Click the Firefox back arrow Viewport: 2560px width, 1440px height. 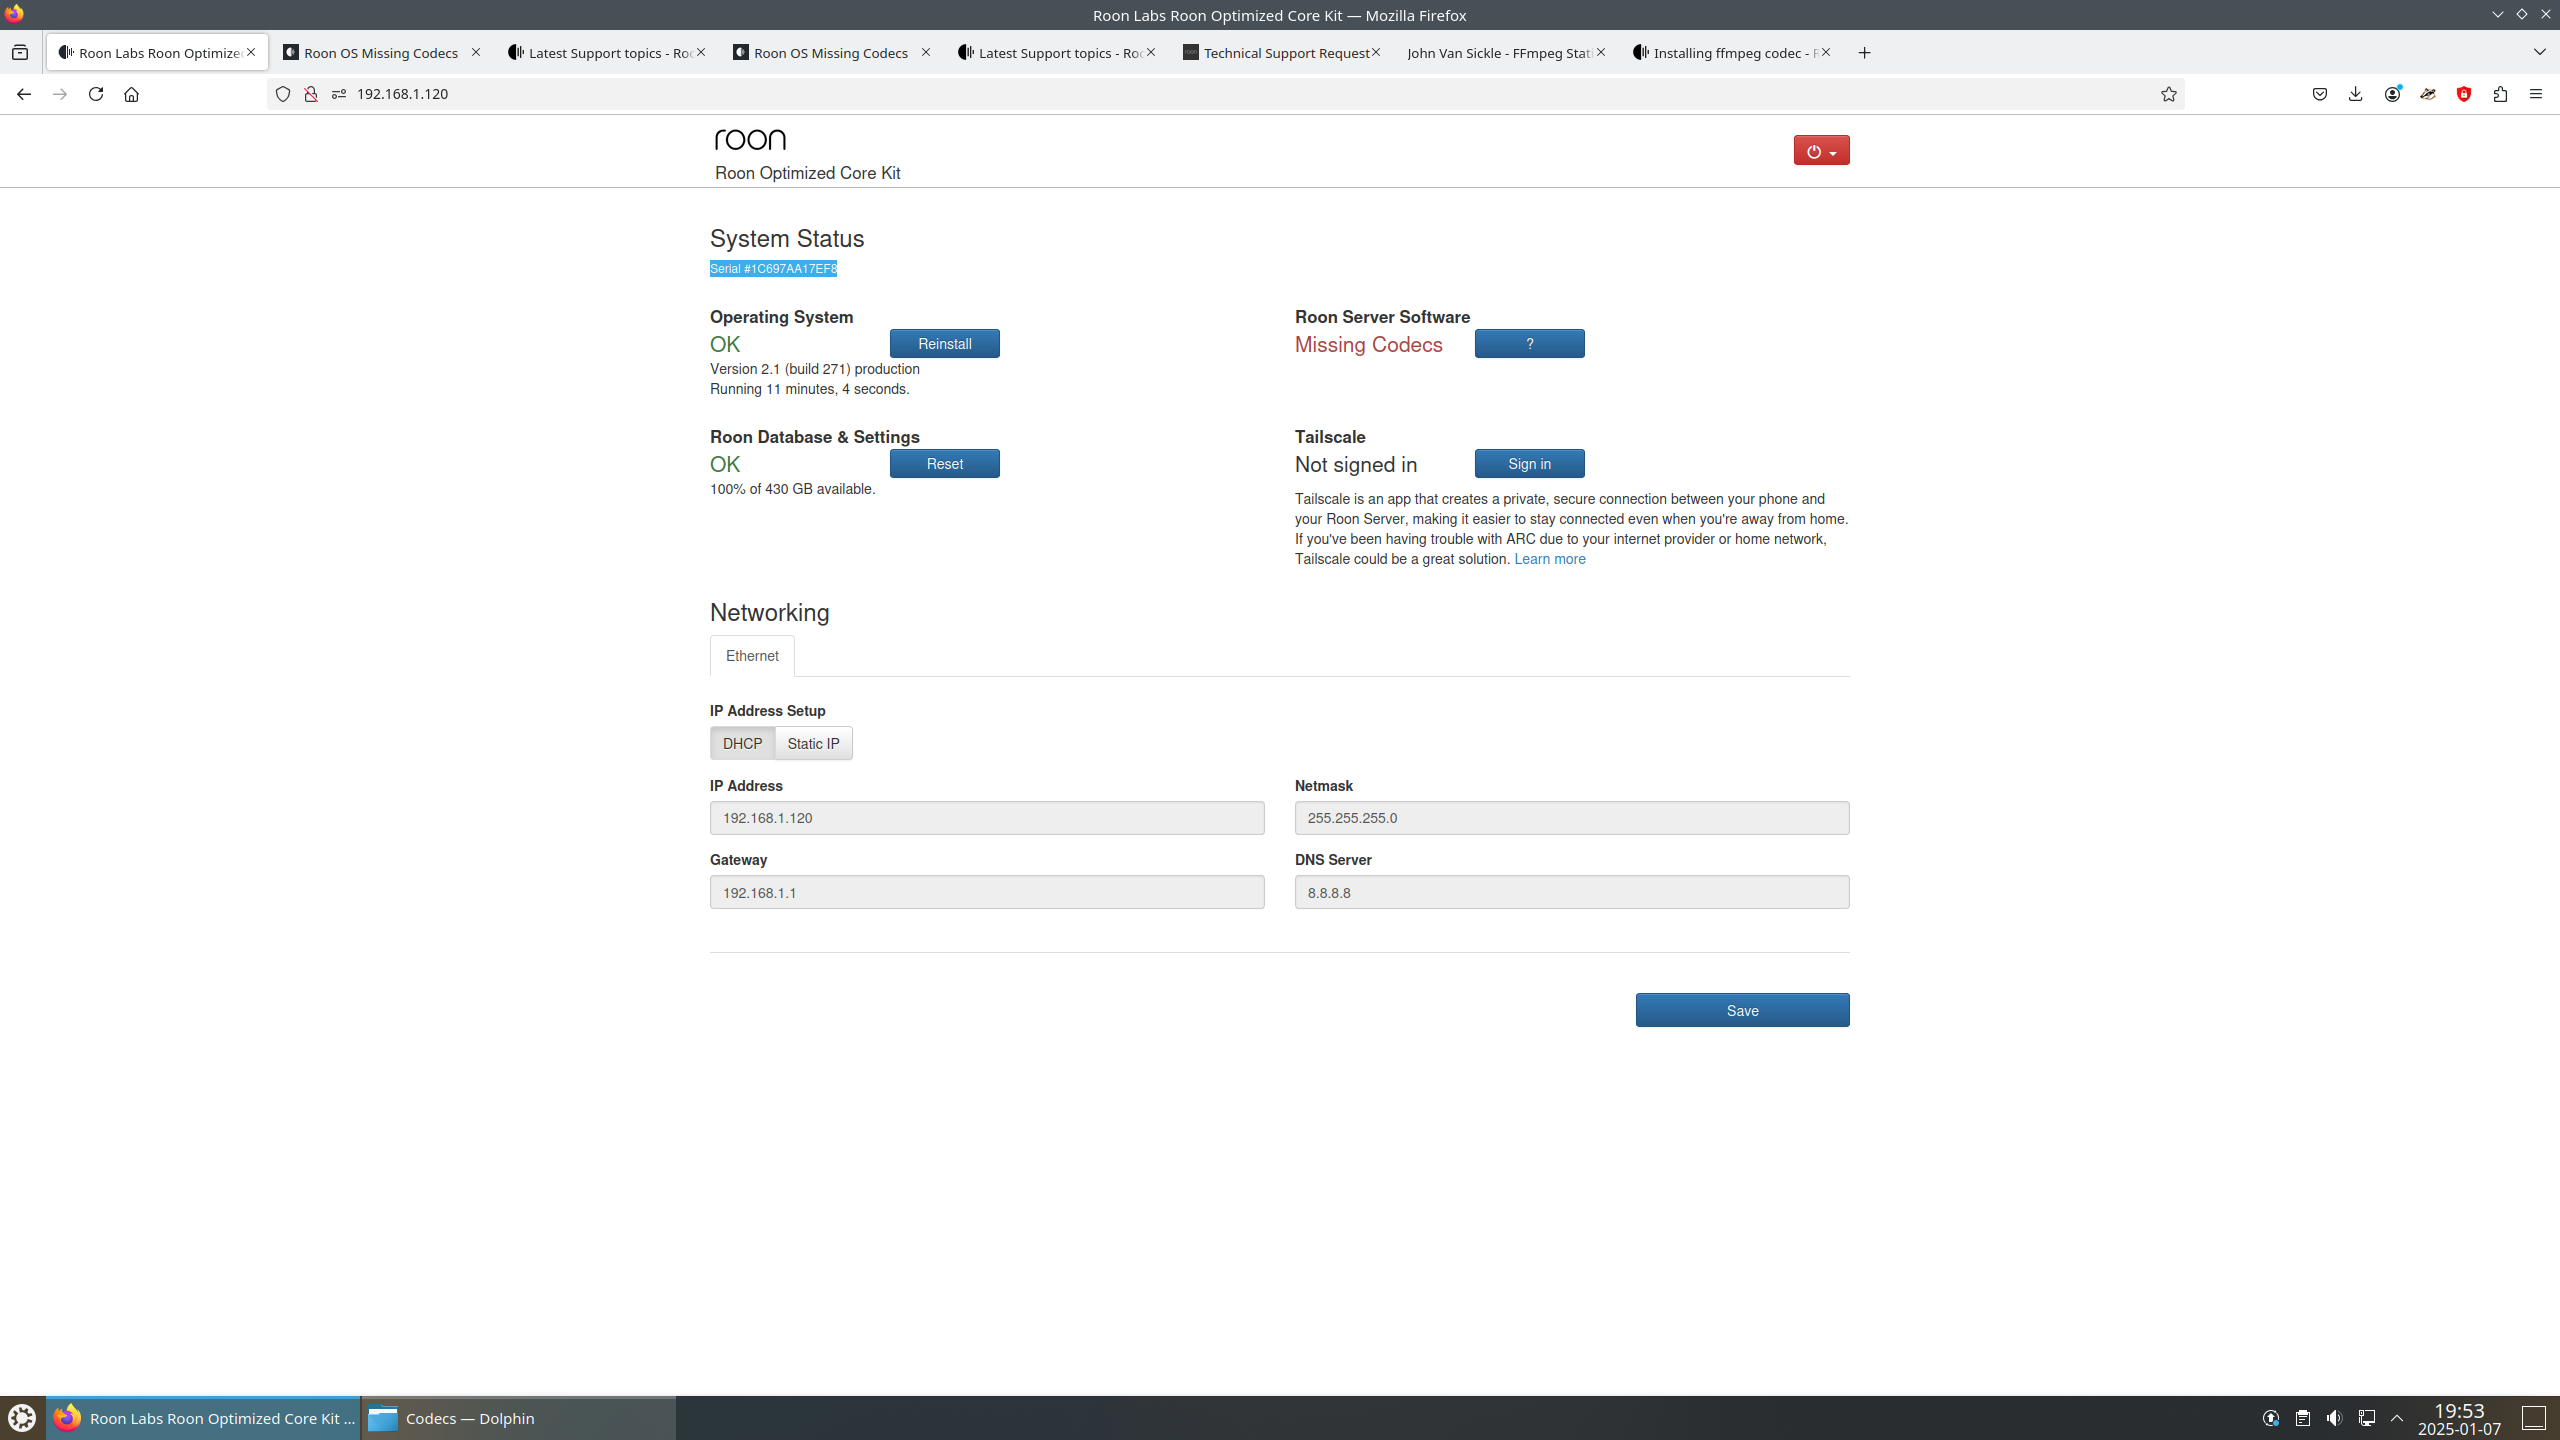coord(24,94)
